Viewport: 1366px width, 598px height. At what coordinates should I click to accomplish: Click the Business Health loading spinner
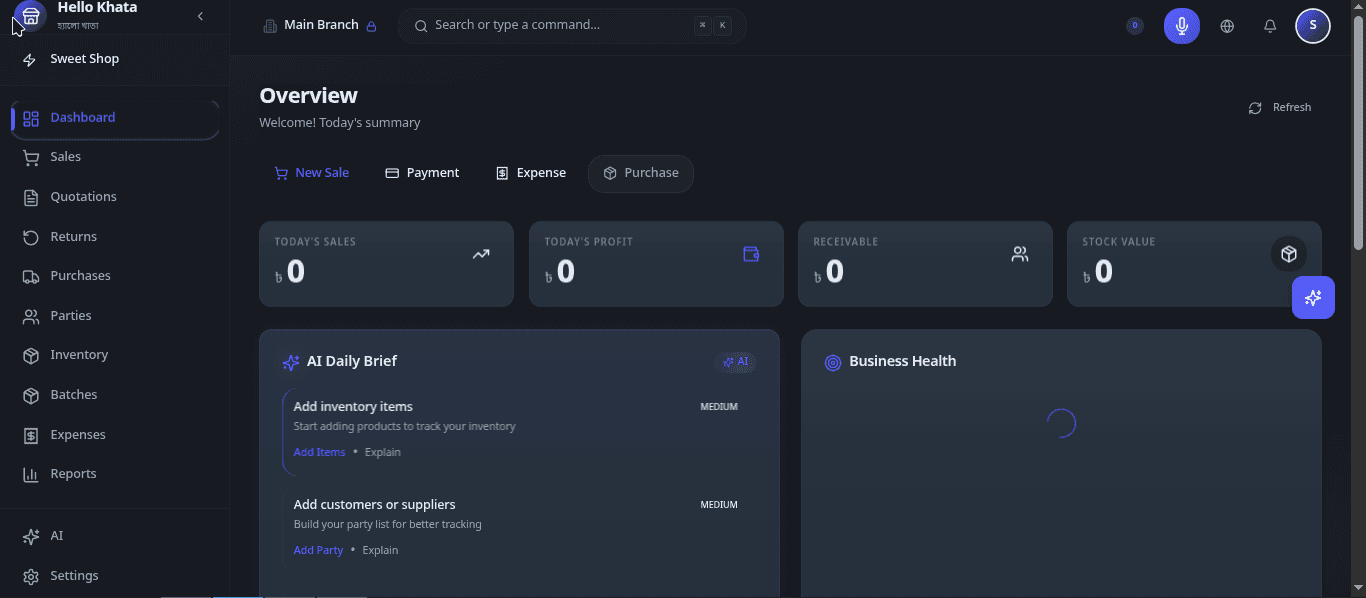pos(1061,422)
